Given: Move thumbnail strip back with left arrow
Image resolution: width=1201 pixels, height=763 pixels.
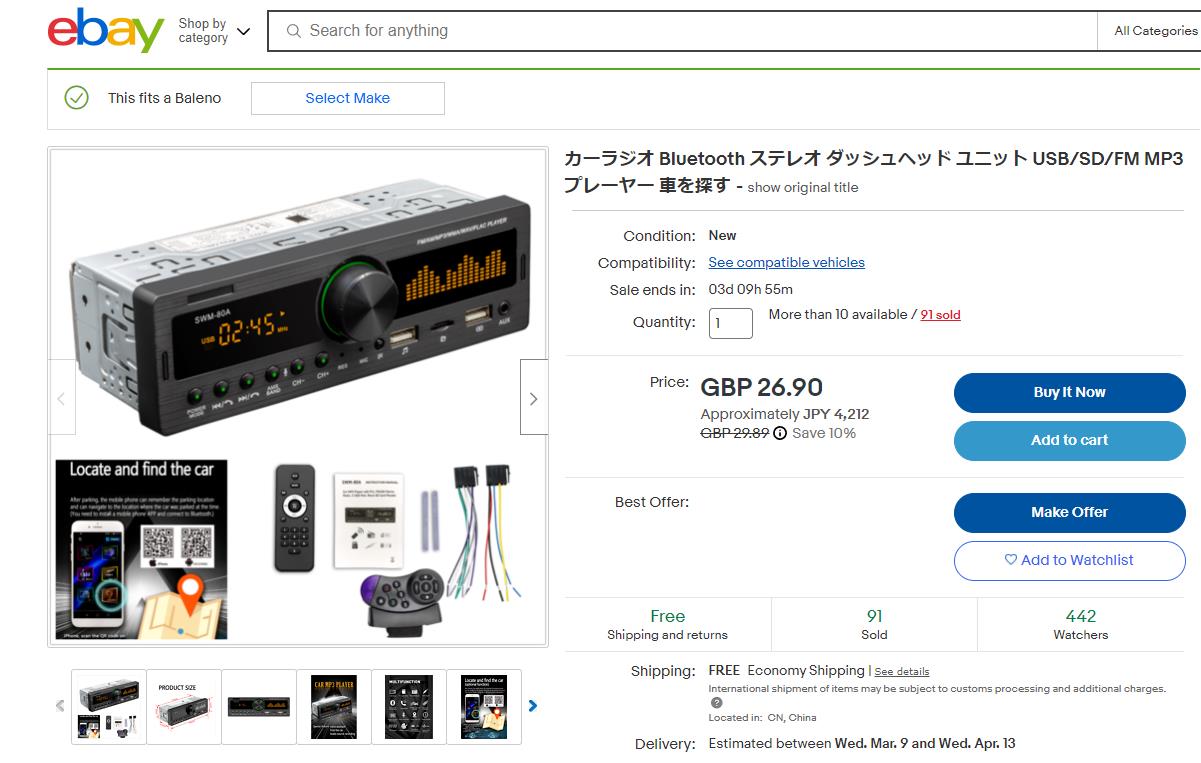Looking at the screenshot, I should (x=59, y=706).
